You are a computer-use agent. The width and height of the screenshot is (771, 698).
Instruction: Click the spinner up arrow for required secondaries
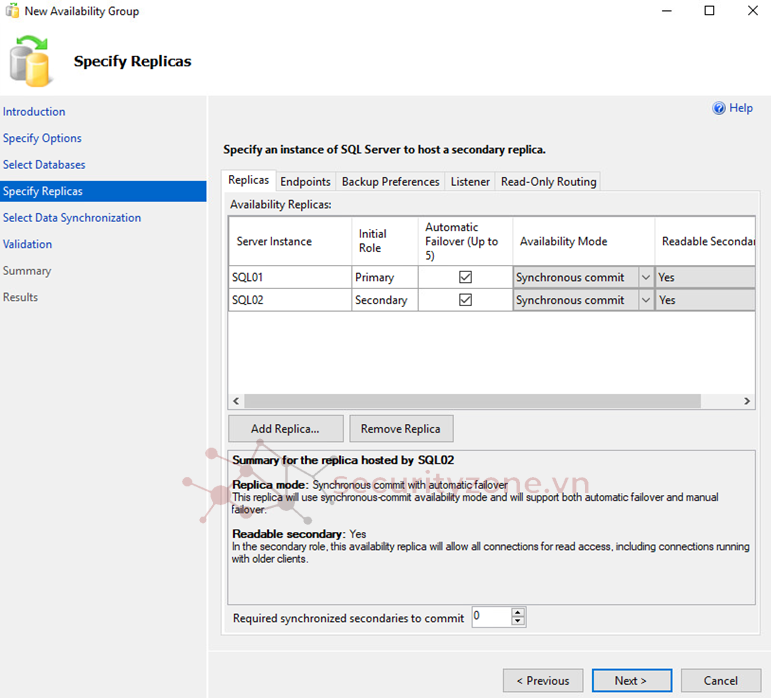[x=517, y=612]
